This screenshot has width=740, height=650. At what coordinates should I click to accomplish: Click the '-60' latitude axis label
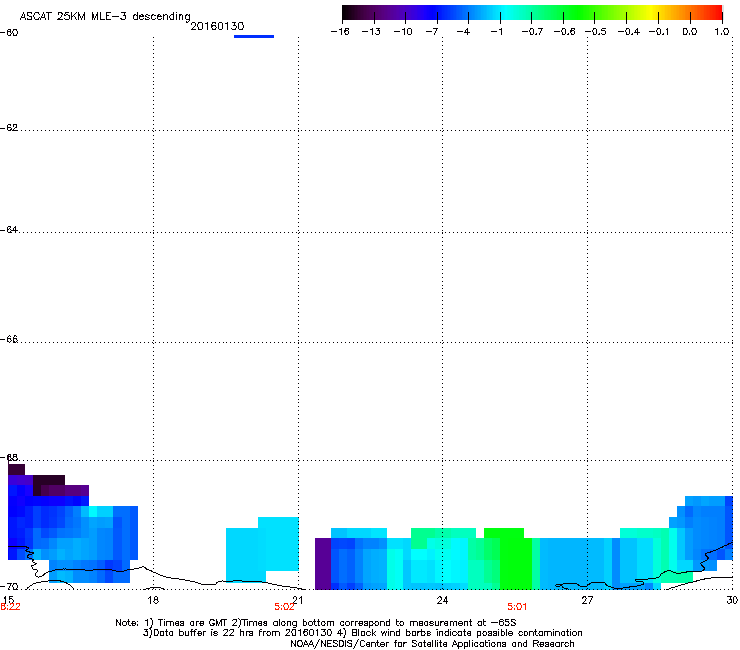pyautogui.click(x=9, y=33)
